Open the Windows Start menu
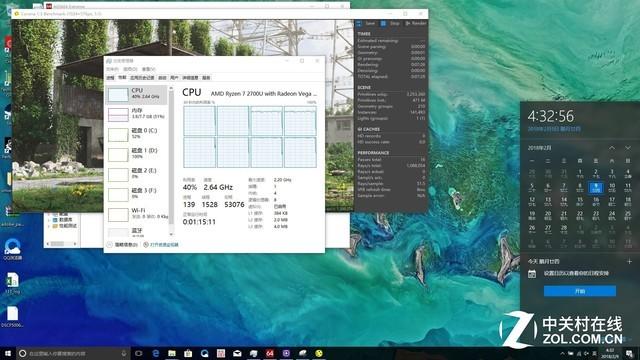Viewport: 640px width, 360px height. (x=8, y=353)
